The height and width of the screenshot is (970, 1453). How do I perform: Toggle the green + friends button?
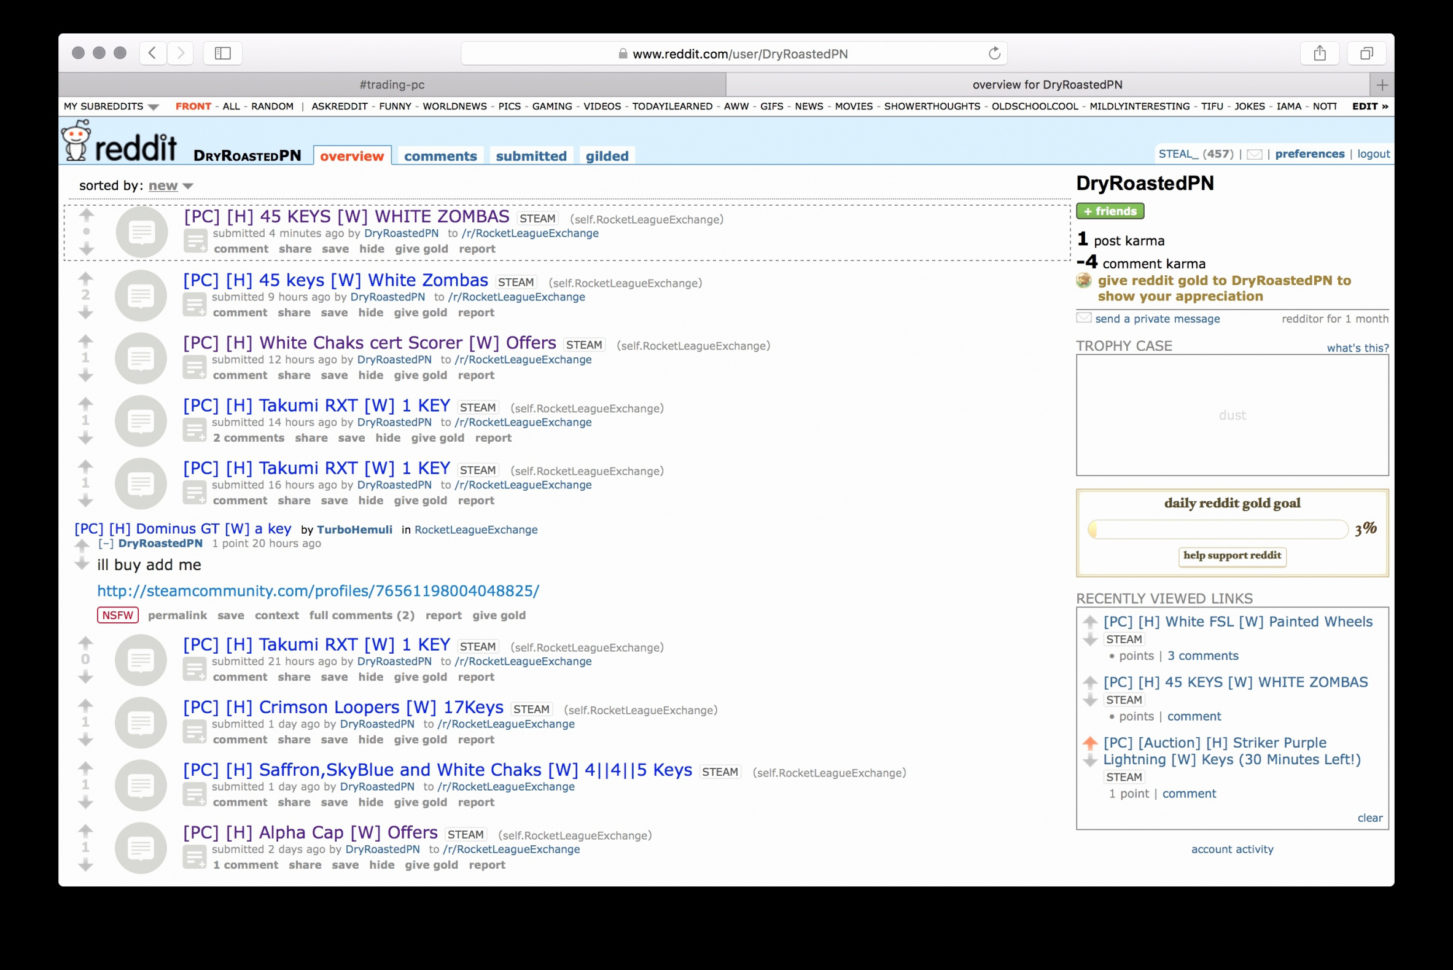pos(1110,211)
